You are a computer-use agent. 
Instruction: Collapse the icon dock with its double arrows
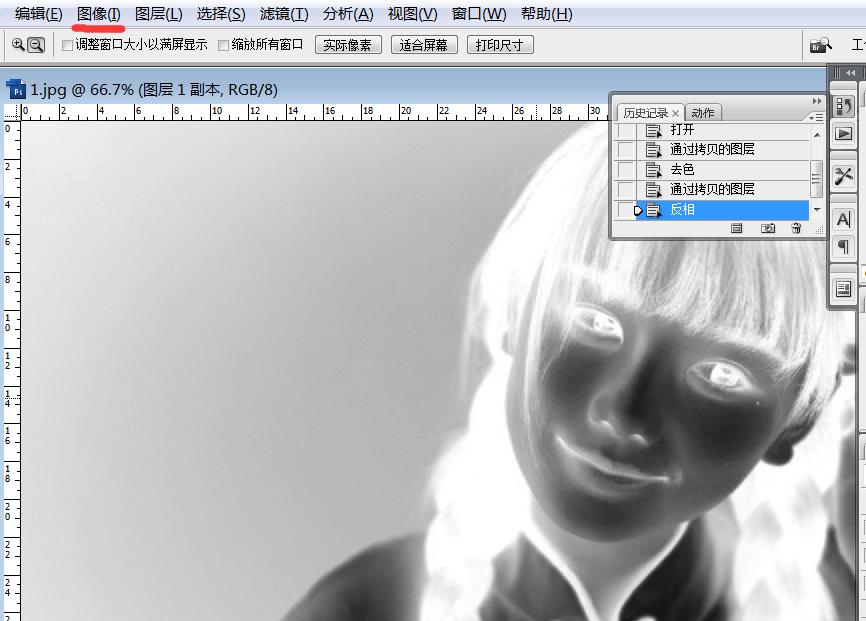(x=851, y=72)
